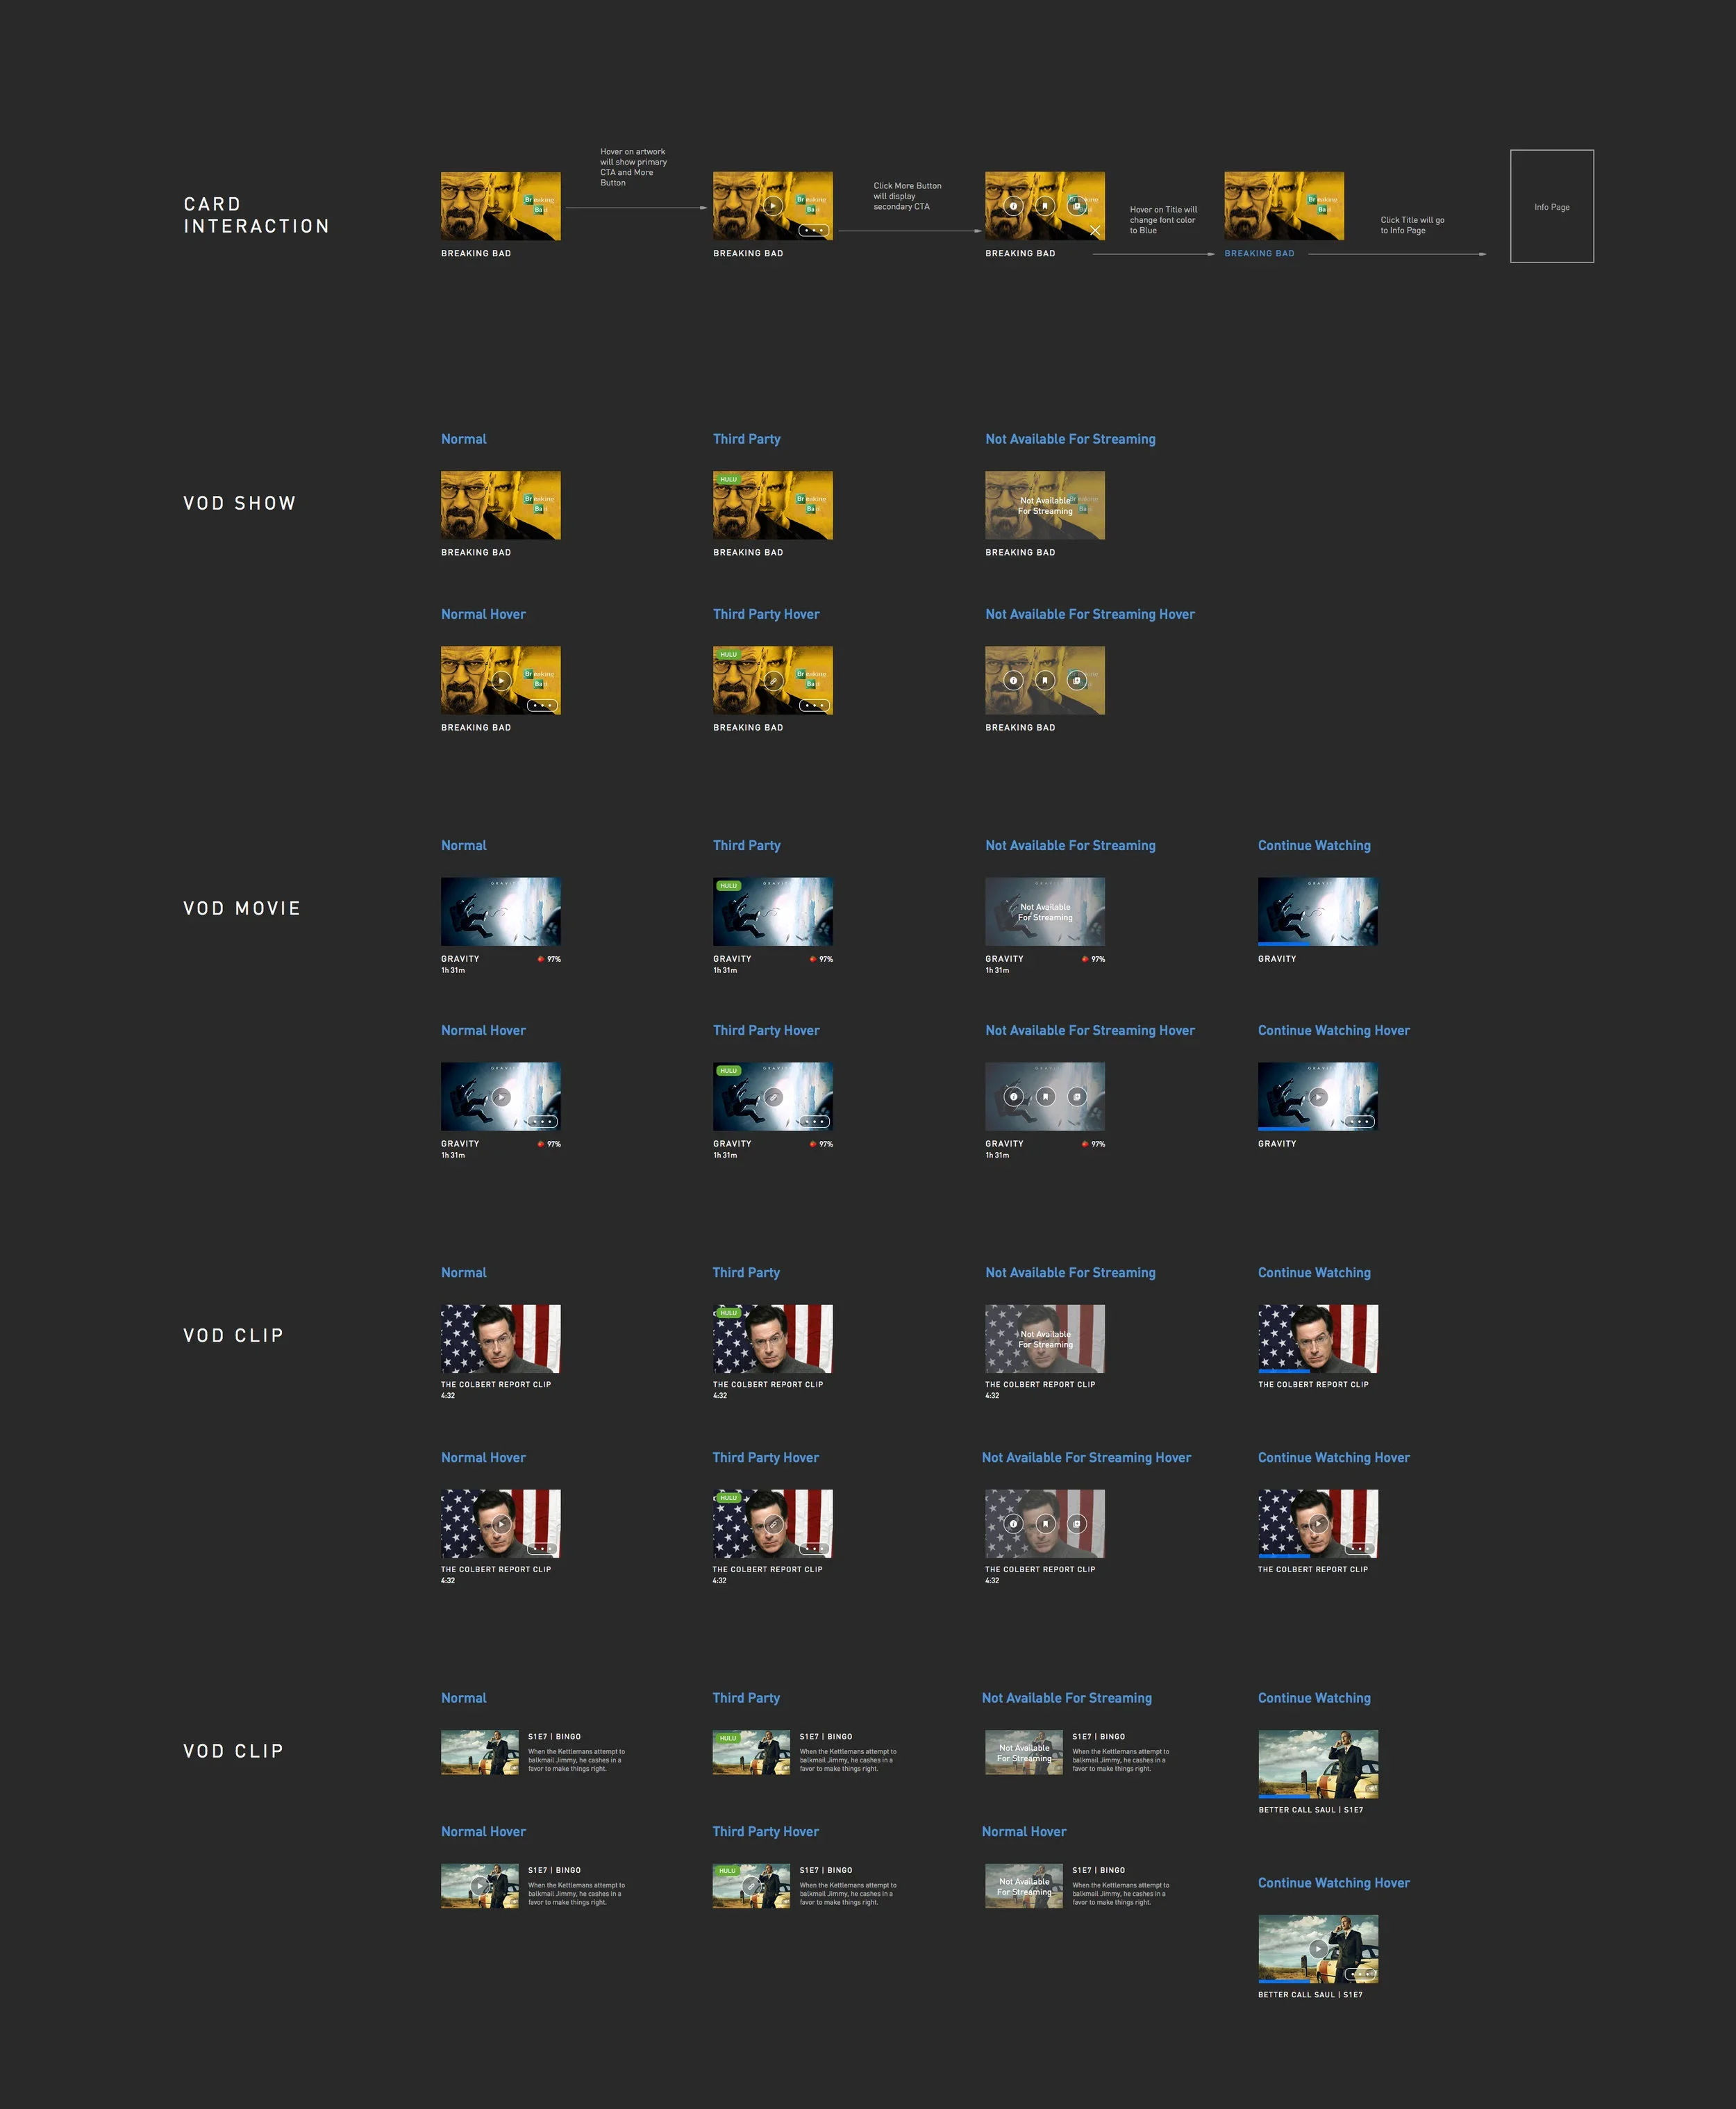Click the Better Call Saul S1E7 Continue Watching thumbnail
Image resolution: width=1736 pixels, height=2109 pixels.
point(1317,1763)
